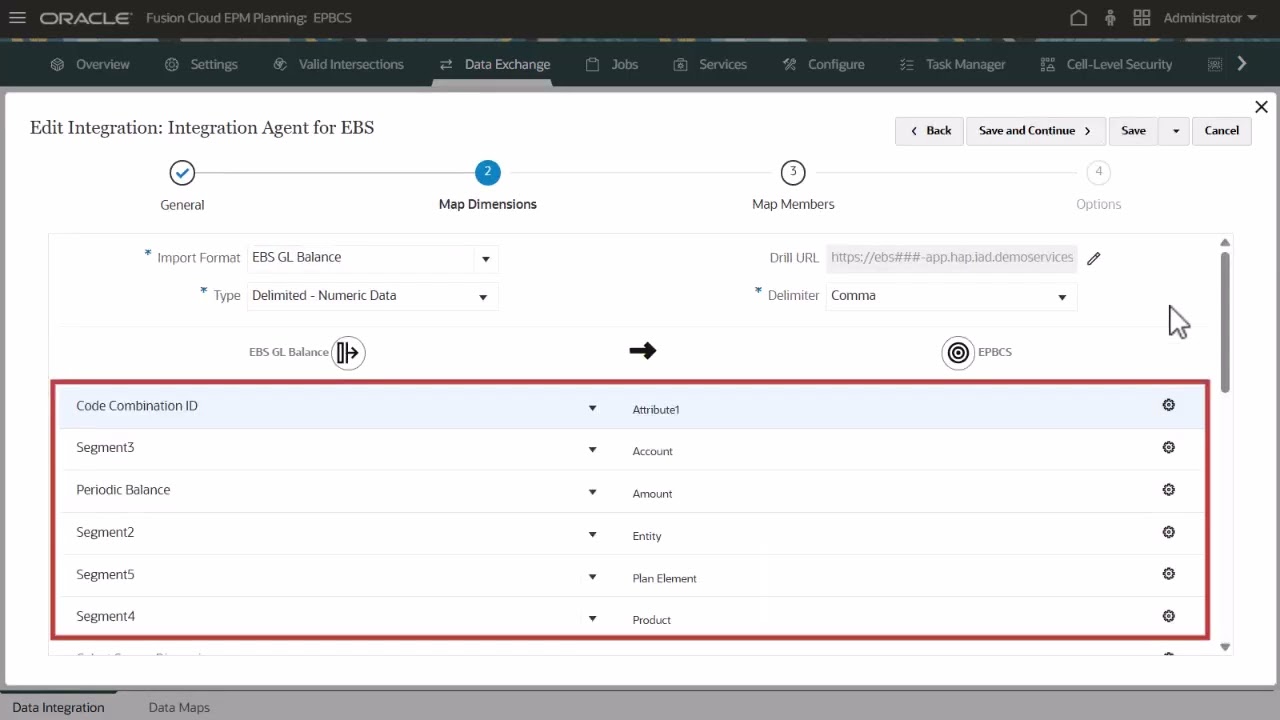
Task: Click the Cancel button
Action: [1221, 131]
